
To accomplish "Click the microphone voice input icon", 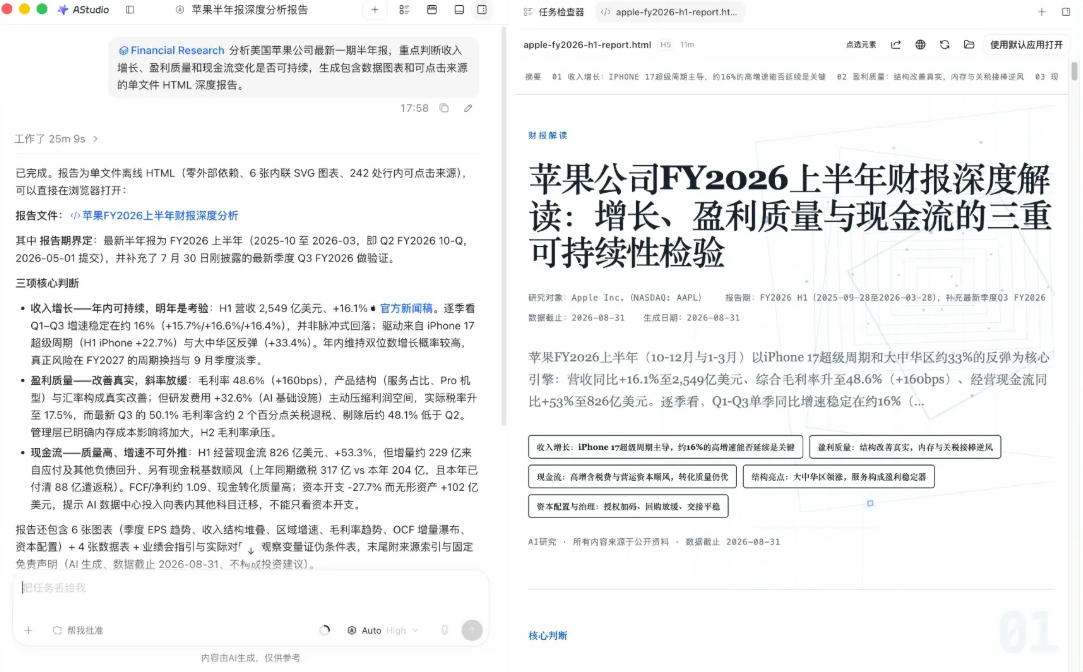I will (445, 630).
